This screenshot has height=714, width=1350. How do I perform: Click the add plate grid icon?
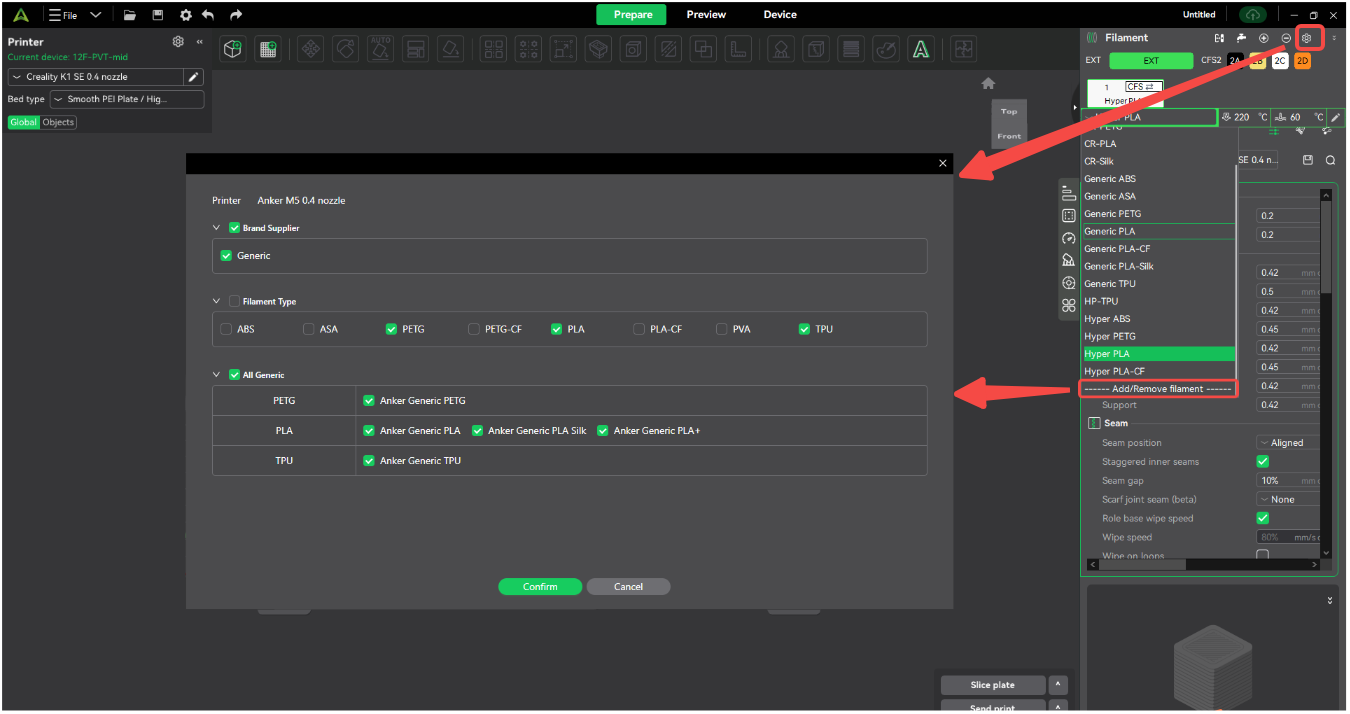(267, 48)
